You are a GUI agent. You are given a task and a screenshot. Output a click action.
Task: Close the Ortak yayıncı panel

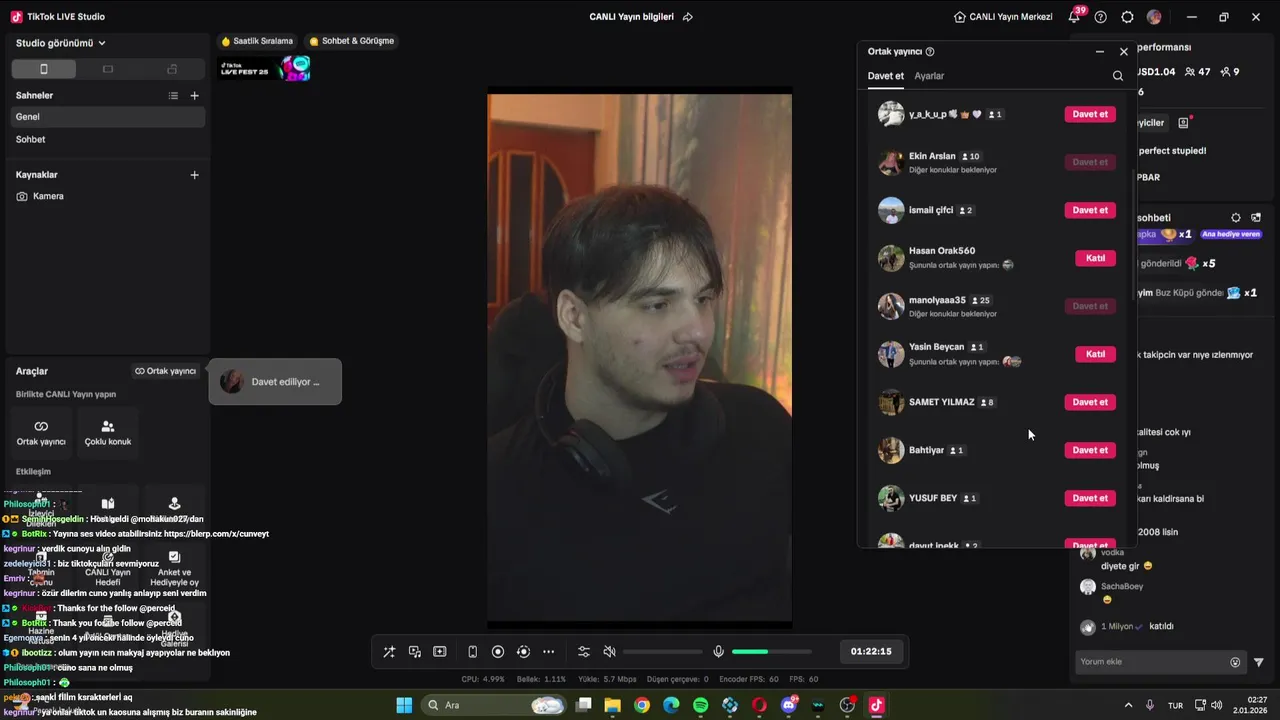click(x=1124, y=51)
